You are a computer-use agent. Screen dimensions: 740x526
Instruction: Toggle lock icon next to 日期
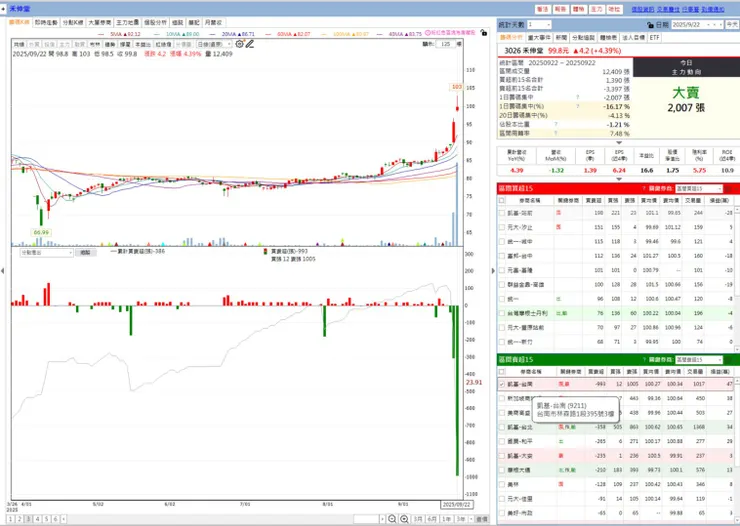click(x=650, y=25)
